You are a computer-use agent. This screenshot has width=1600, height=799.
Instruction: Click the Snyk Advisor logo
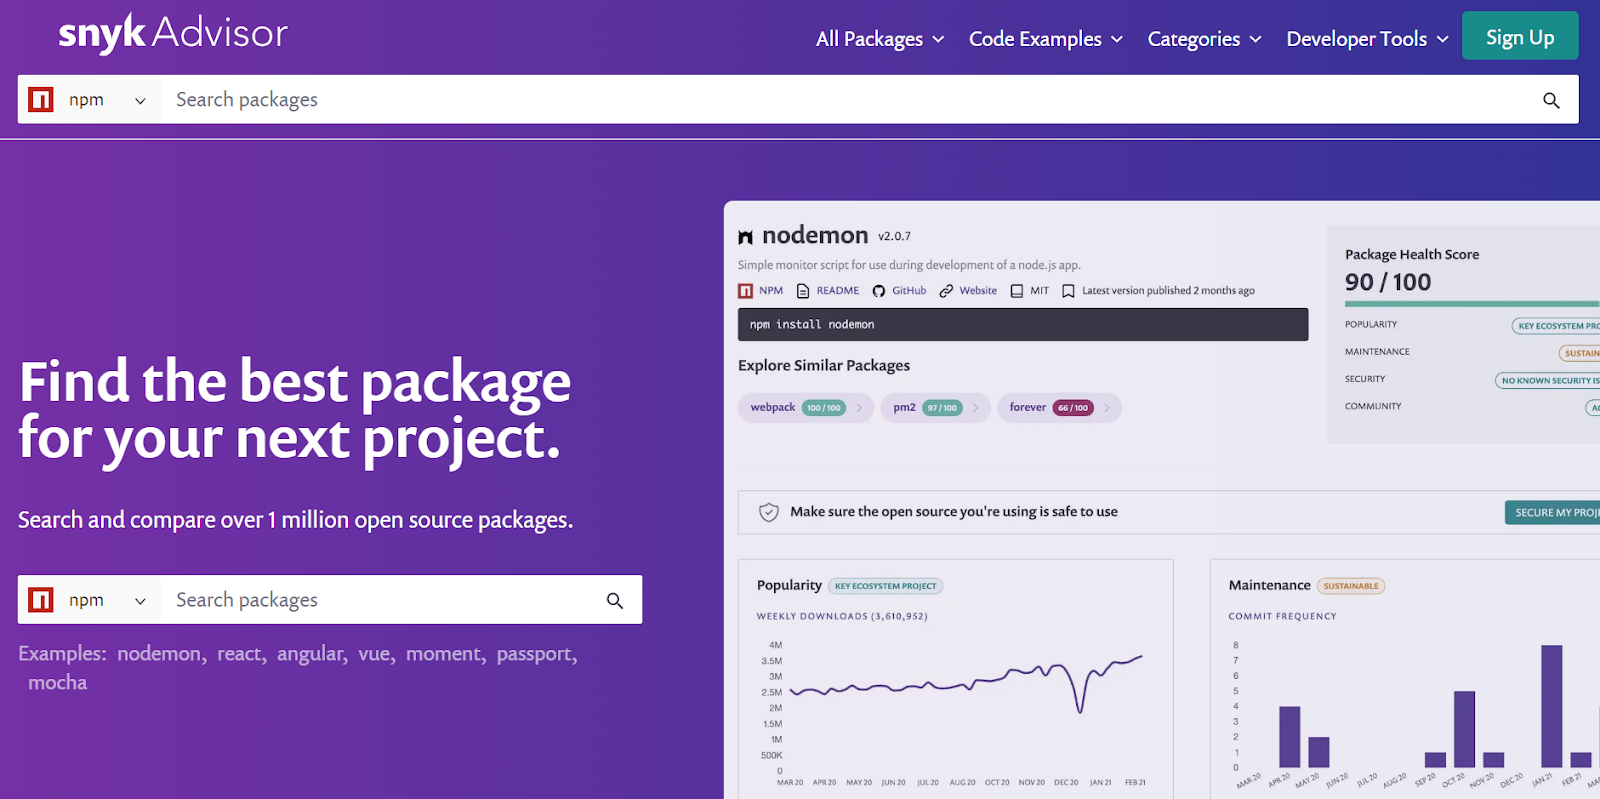173,34
